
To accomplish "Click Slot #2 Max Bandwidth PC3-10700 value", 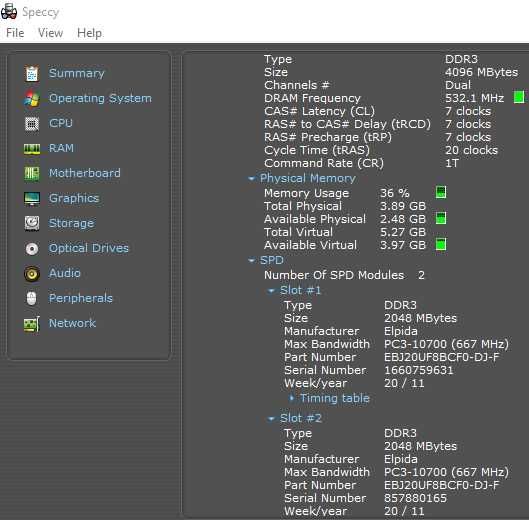I will click(x=446, y=472).
